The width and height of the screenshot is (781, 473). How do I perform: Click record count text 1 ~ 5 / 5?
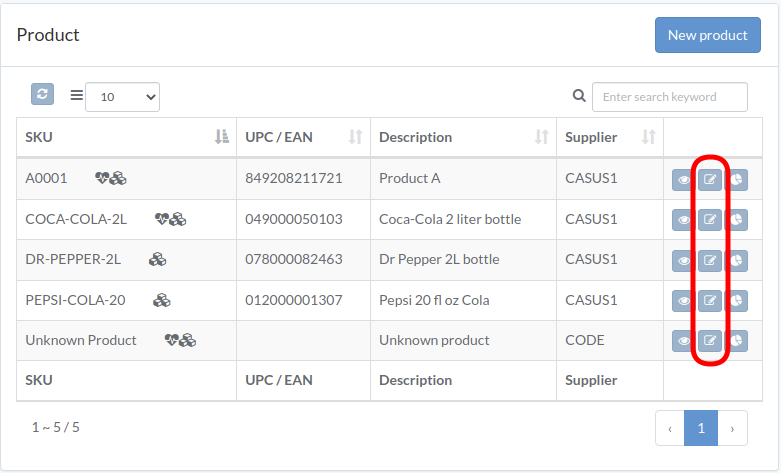tap(56, 427)
